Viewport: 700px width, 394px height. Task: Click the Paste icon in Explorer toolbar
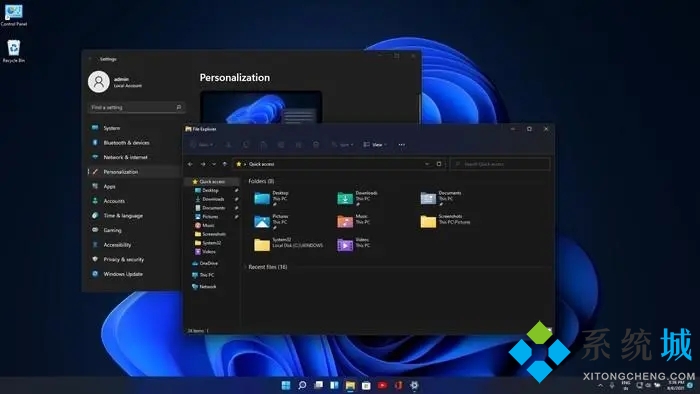263,145
